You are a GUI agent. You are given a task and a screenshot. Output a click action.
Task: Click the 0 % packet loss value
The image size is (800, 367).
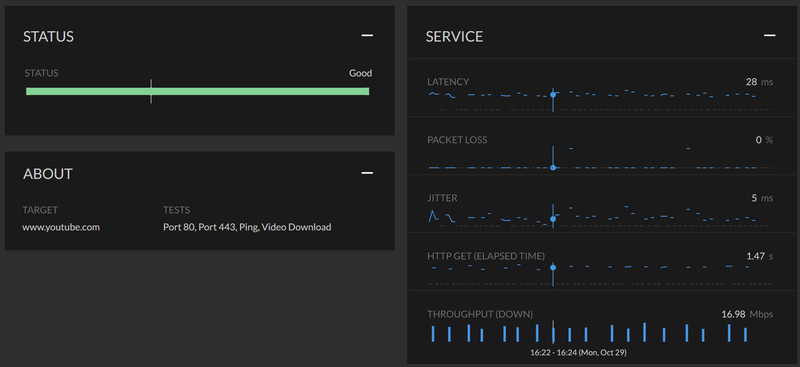[x=764, y=140]
